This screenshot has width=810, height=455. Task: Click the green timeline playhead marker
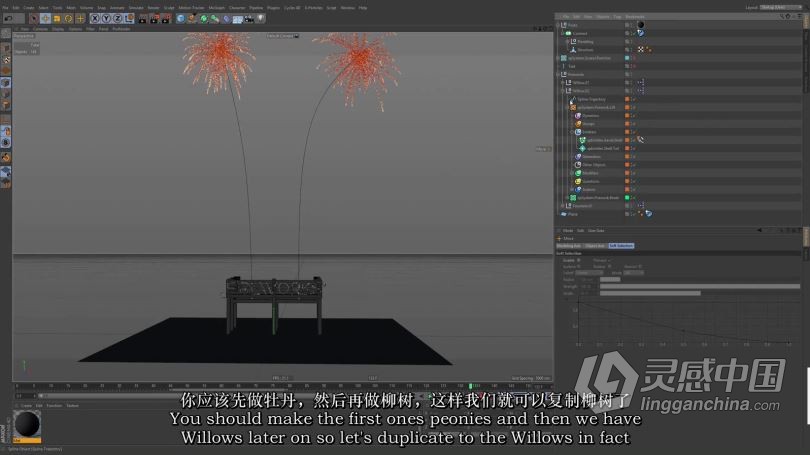(471, 386)
